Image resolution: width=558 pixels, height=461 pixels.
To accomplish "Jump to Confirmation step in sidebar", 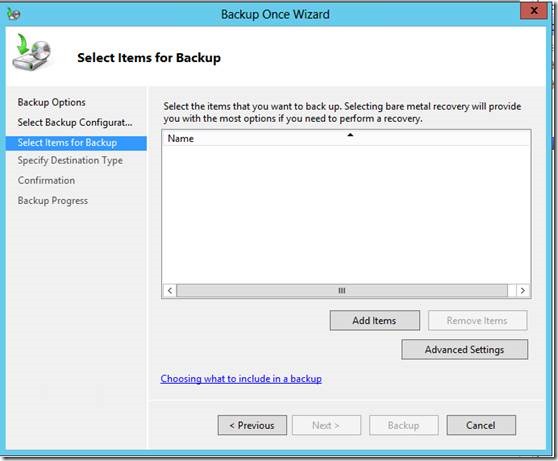I will [x=46, y=180].
